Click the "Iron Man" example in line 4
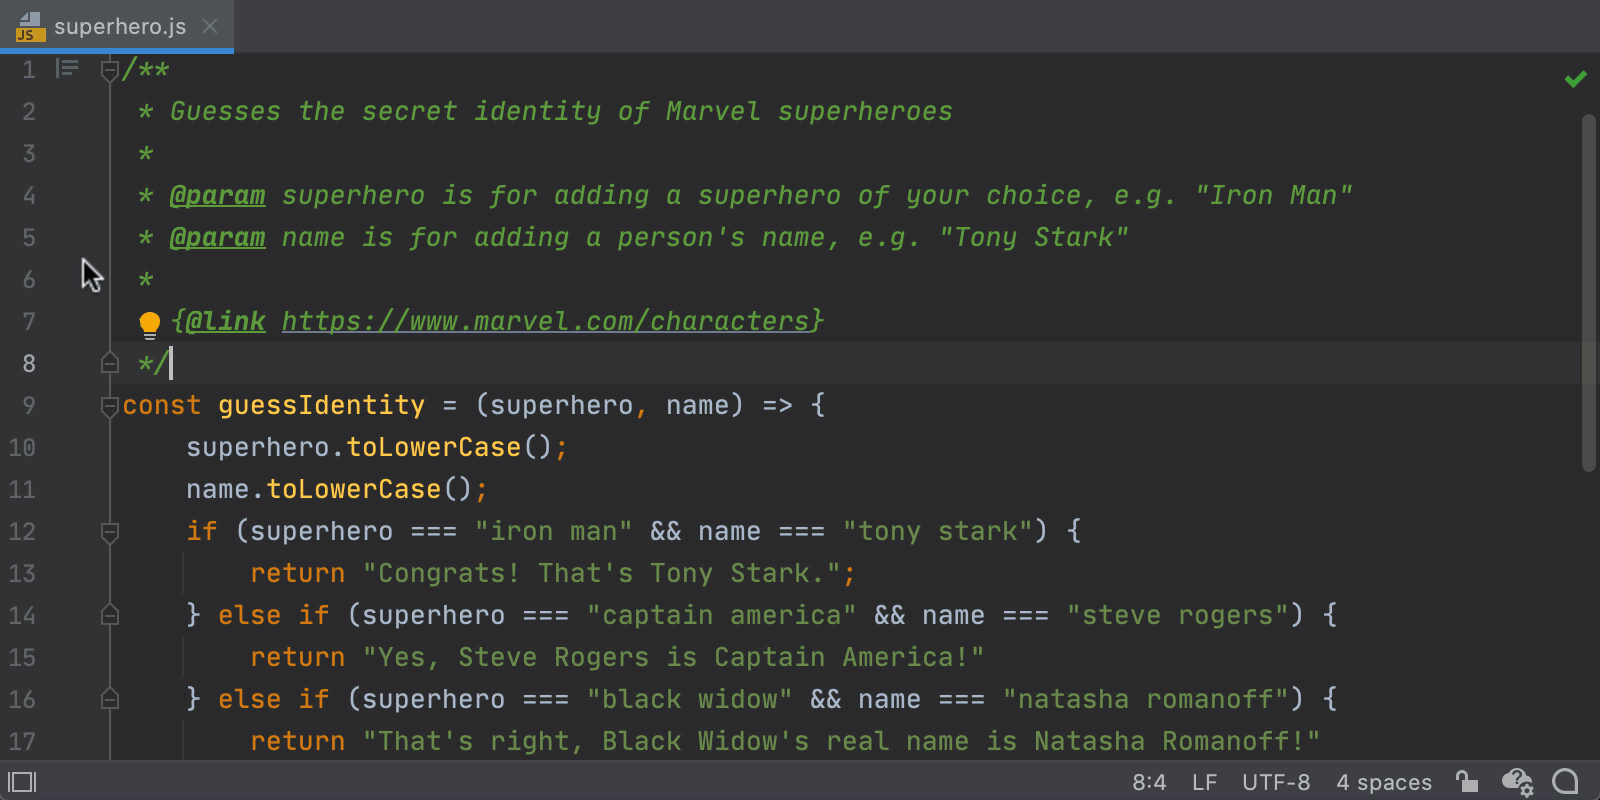Image resolution: width=1600 pixels, height=800 pixels. (x=1274, y=195)
